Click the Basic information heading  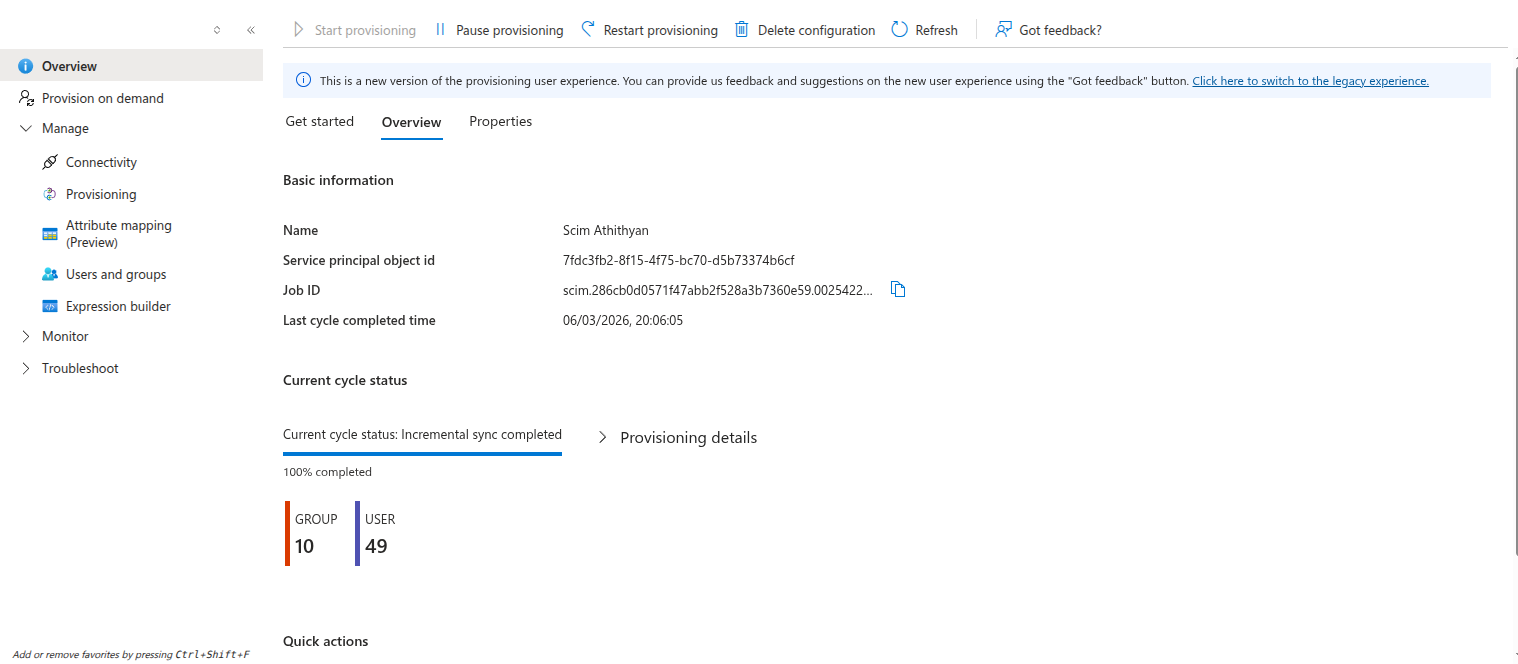click(338, 180)
